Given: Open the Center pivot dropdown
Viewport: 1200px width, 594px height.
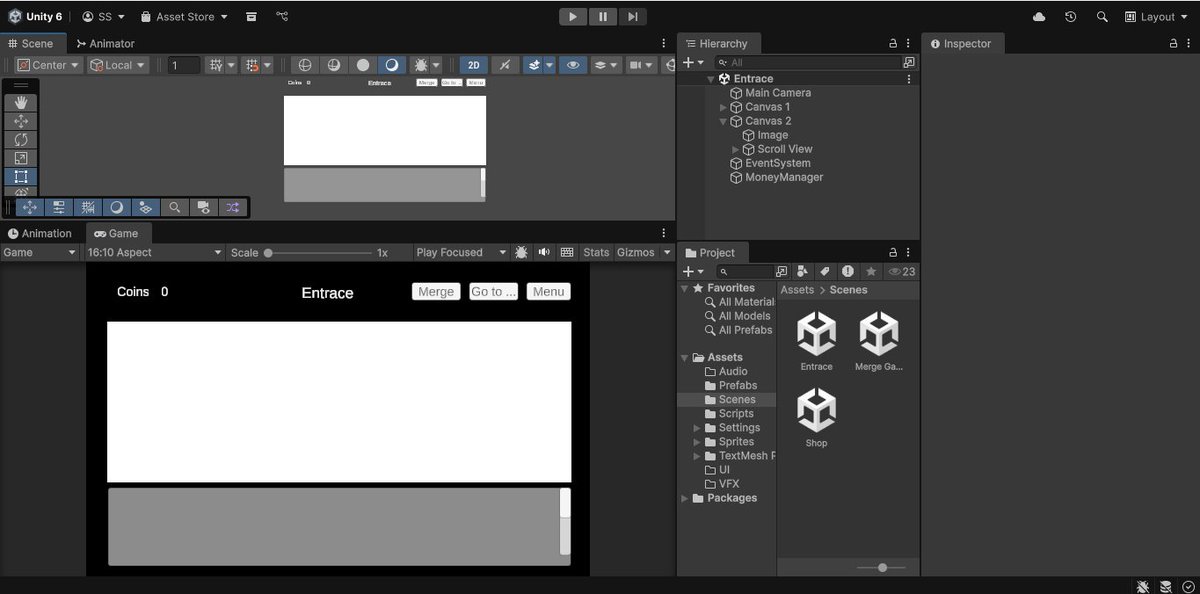Looking at the screenshot, I should (x=48, y=65).
